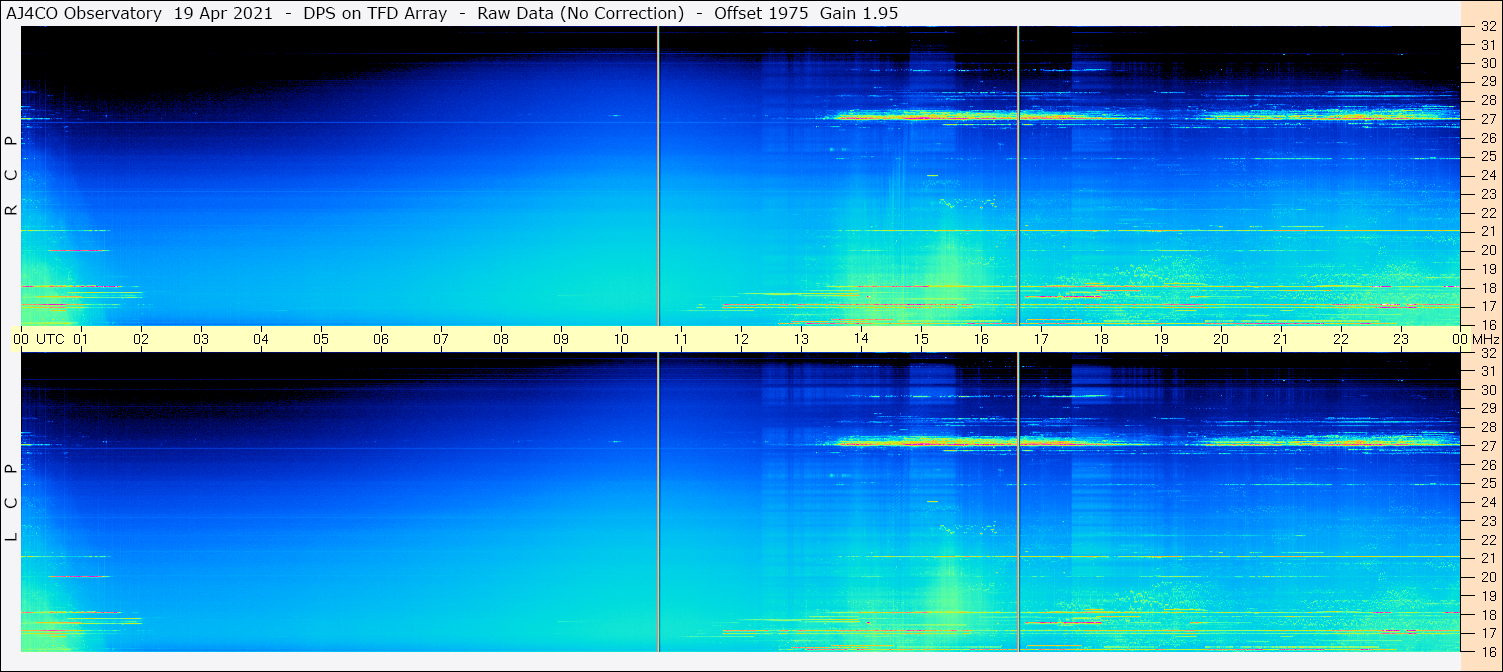This screenshot has width=1503, height=672.
Task: Click the 30 MHz tick label of RCP panel
Action: tap(1487, 63)
